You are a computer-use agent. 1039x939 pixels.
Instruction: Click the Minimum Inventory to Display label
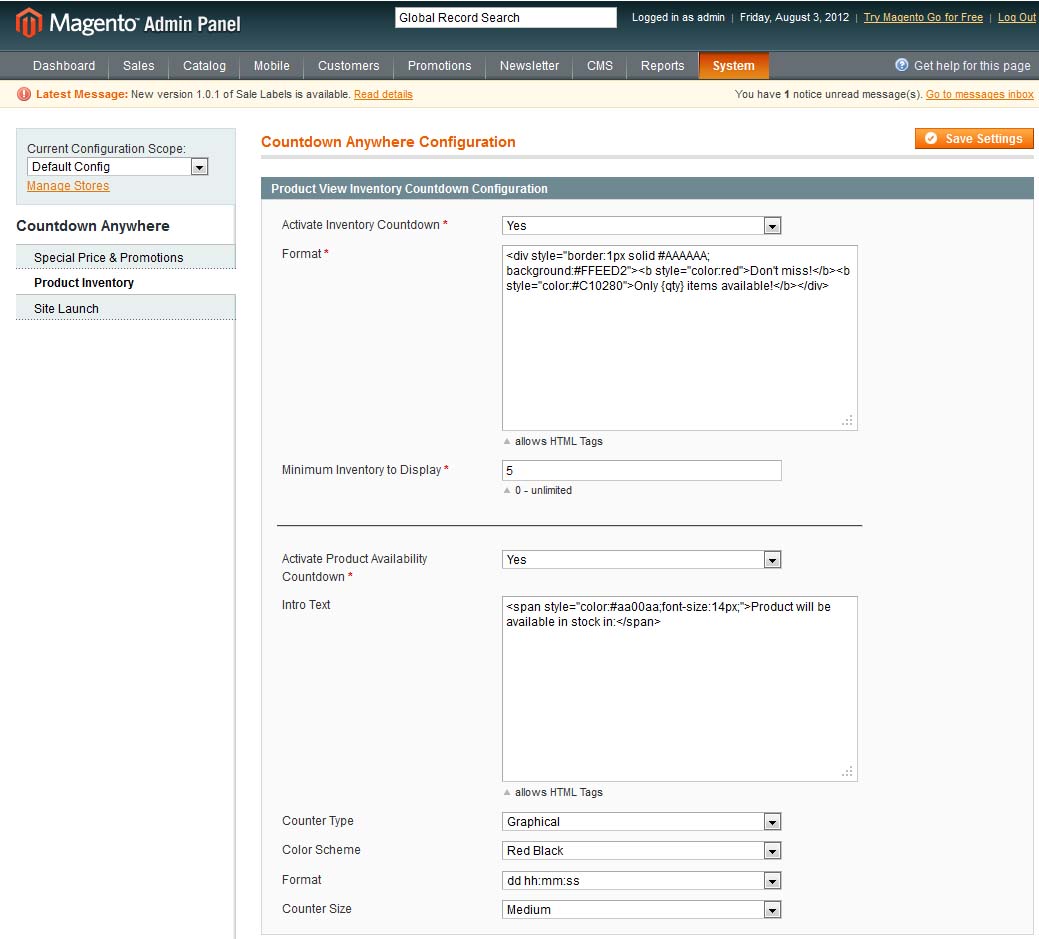361,470
